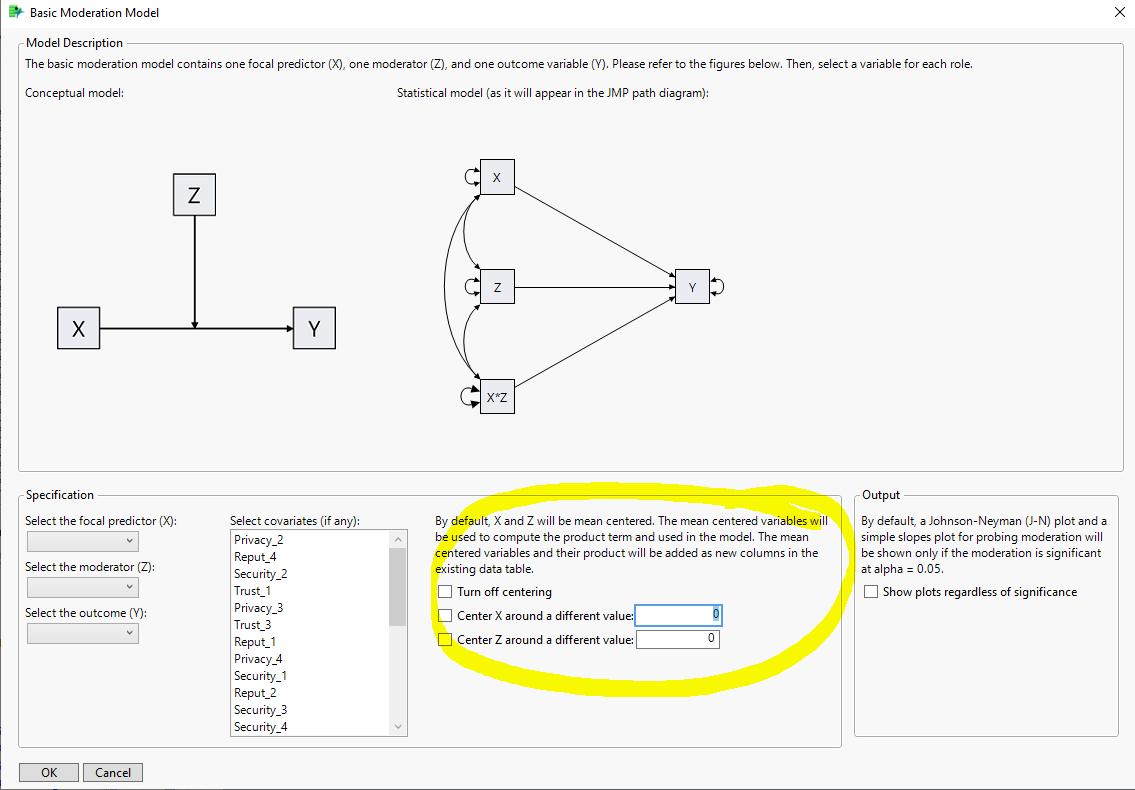Select the Z node in the statistical model diagram
The height and width of the screenshot is (790, 1135).
click(497, 286)
